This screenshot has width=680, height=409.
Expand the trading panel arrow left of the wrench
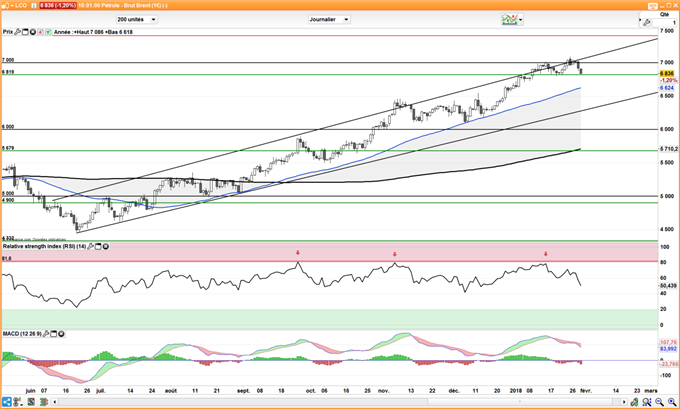(x=639, y=20)
